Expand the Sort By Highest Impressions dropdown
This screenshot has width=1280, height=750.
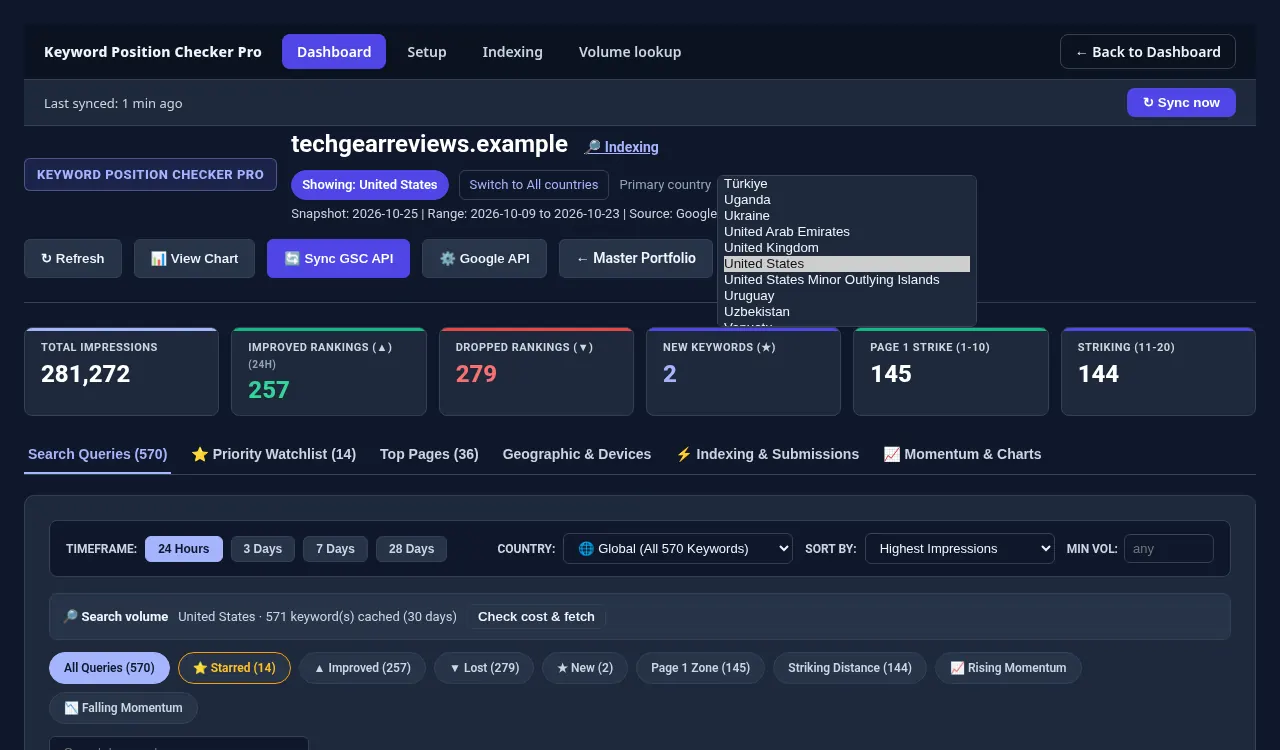coord(960,549)
